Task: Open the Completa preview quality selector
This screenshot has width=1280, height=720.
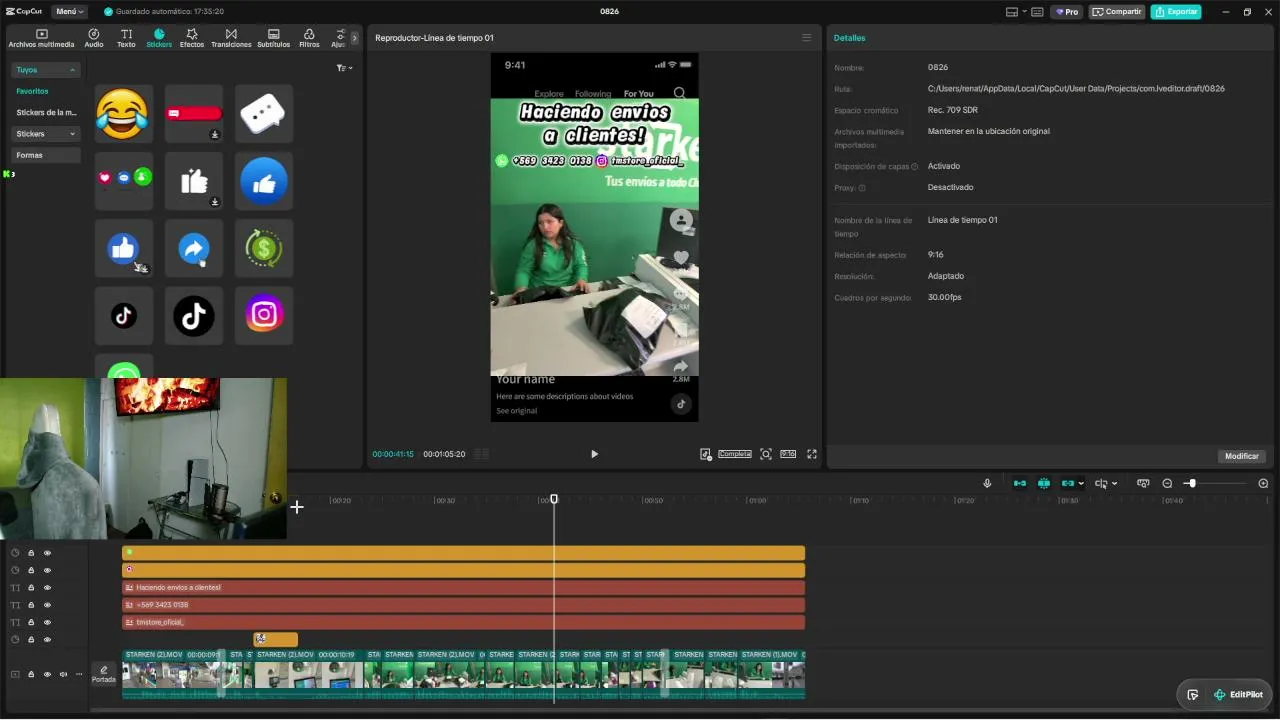Action: click(x=735, y=454)
